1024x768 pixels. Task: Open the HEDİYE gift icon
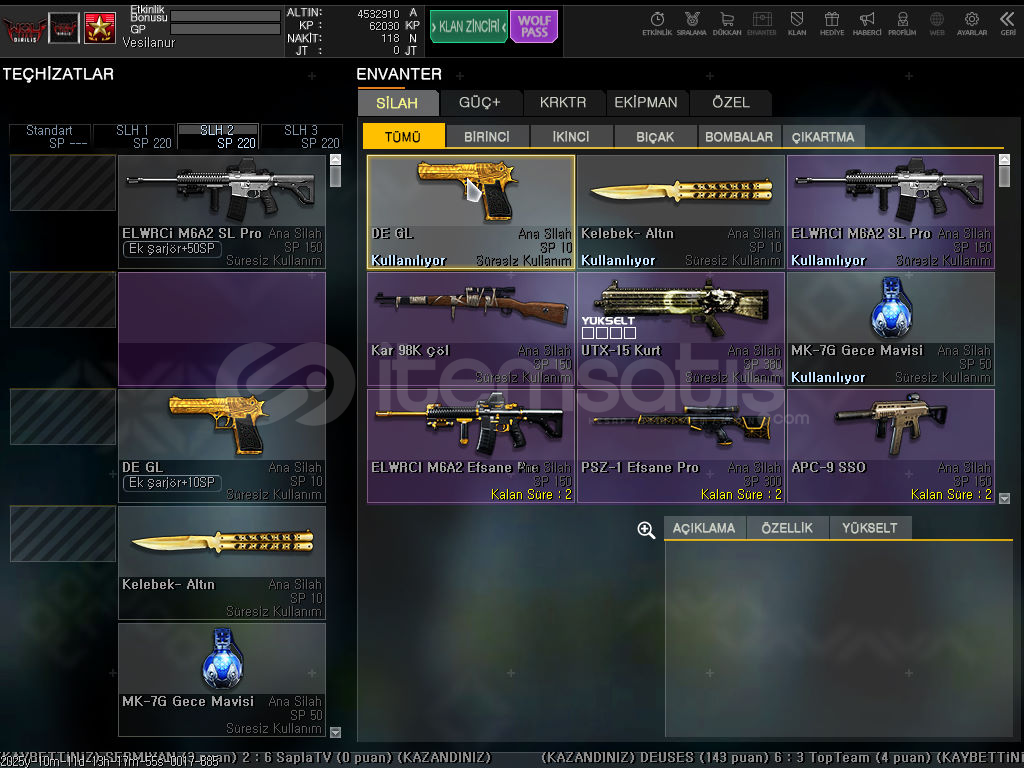click(832, 24)
